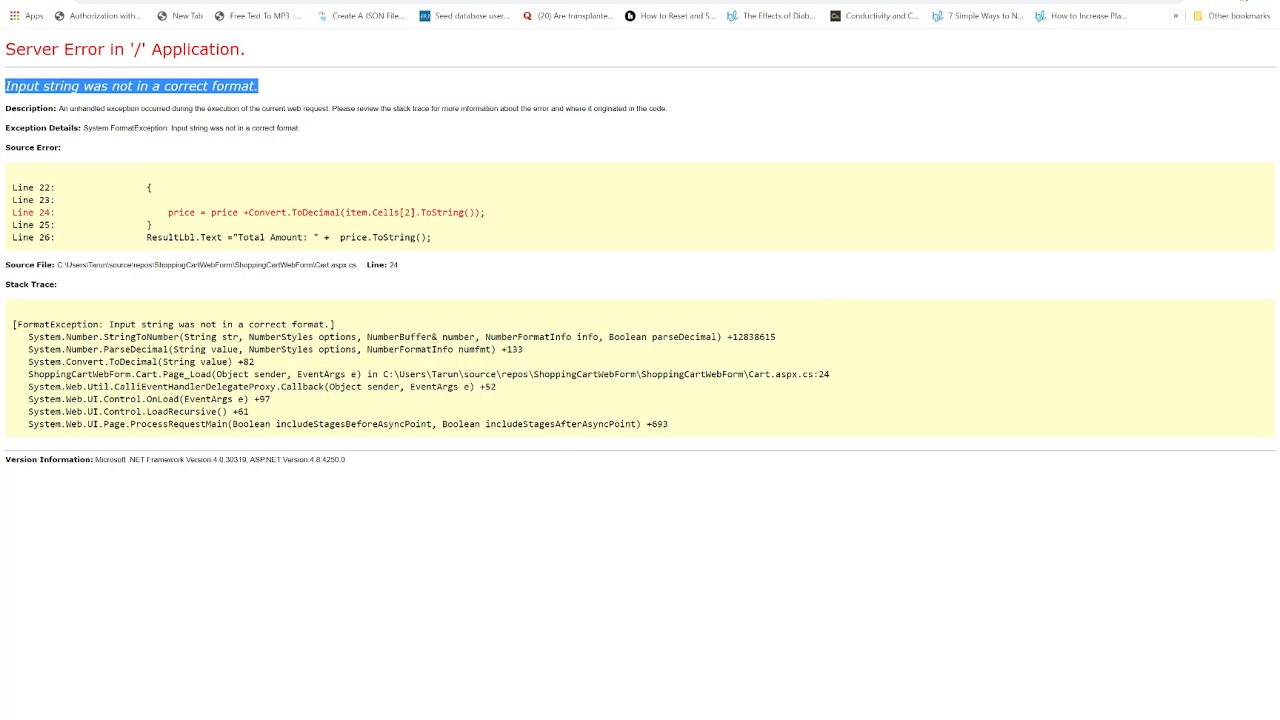Click source line 26 with ResultLbl.Text

point(221,237)
